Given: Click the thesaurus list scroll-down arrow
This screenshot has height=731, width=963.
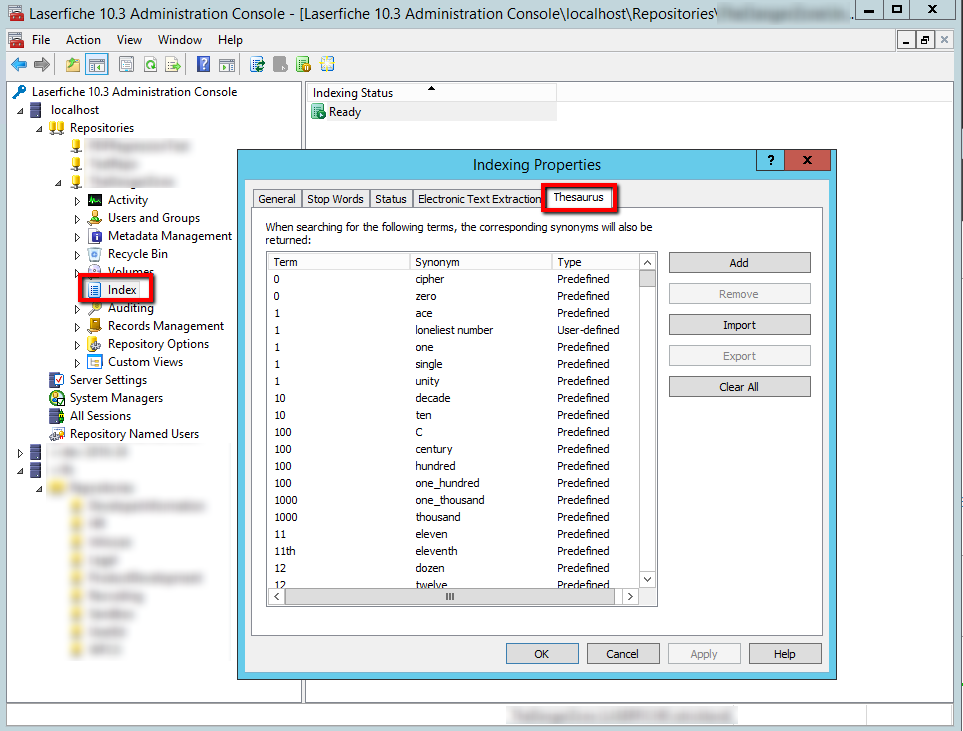Looking at the screenshot, I should tap(647, 579).
